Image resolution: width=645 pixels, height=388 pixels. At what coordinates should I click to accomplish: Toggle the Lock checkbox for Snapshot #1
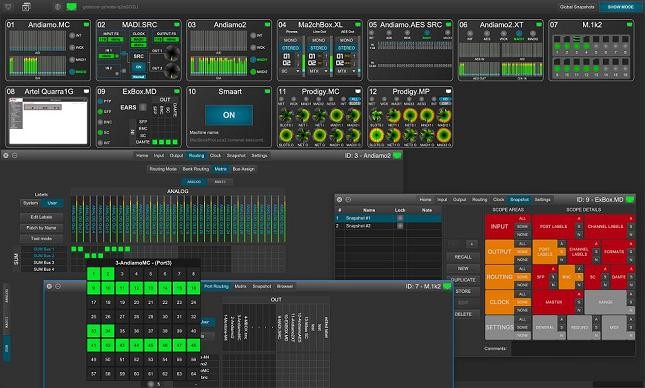(x=400, y=218)
